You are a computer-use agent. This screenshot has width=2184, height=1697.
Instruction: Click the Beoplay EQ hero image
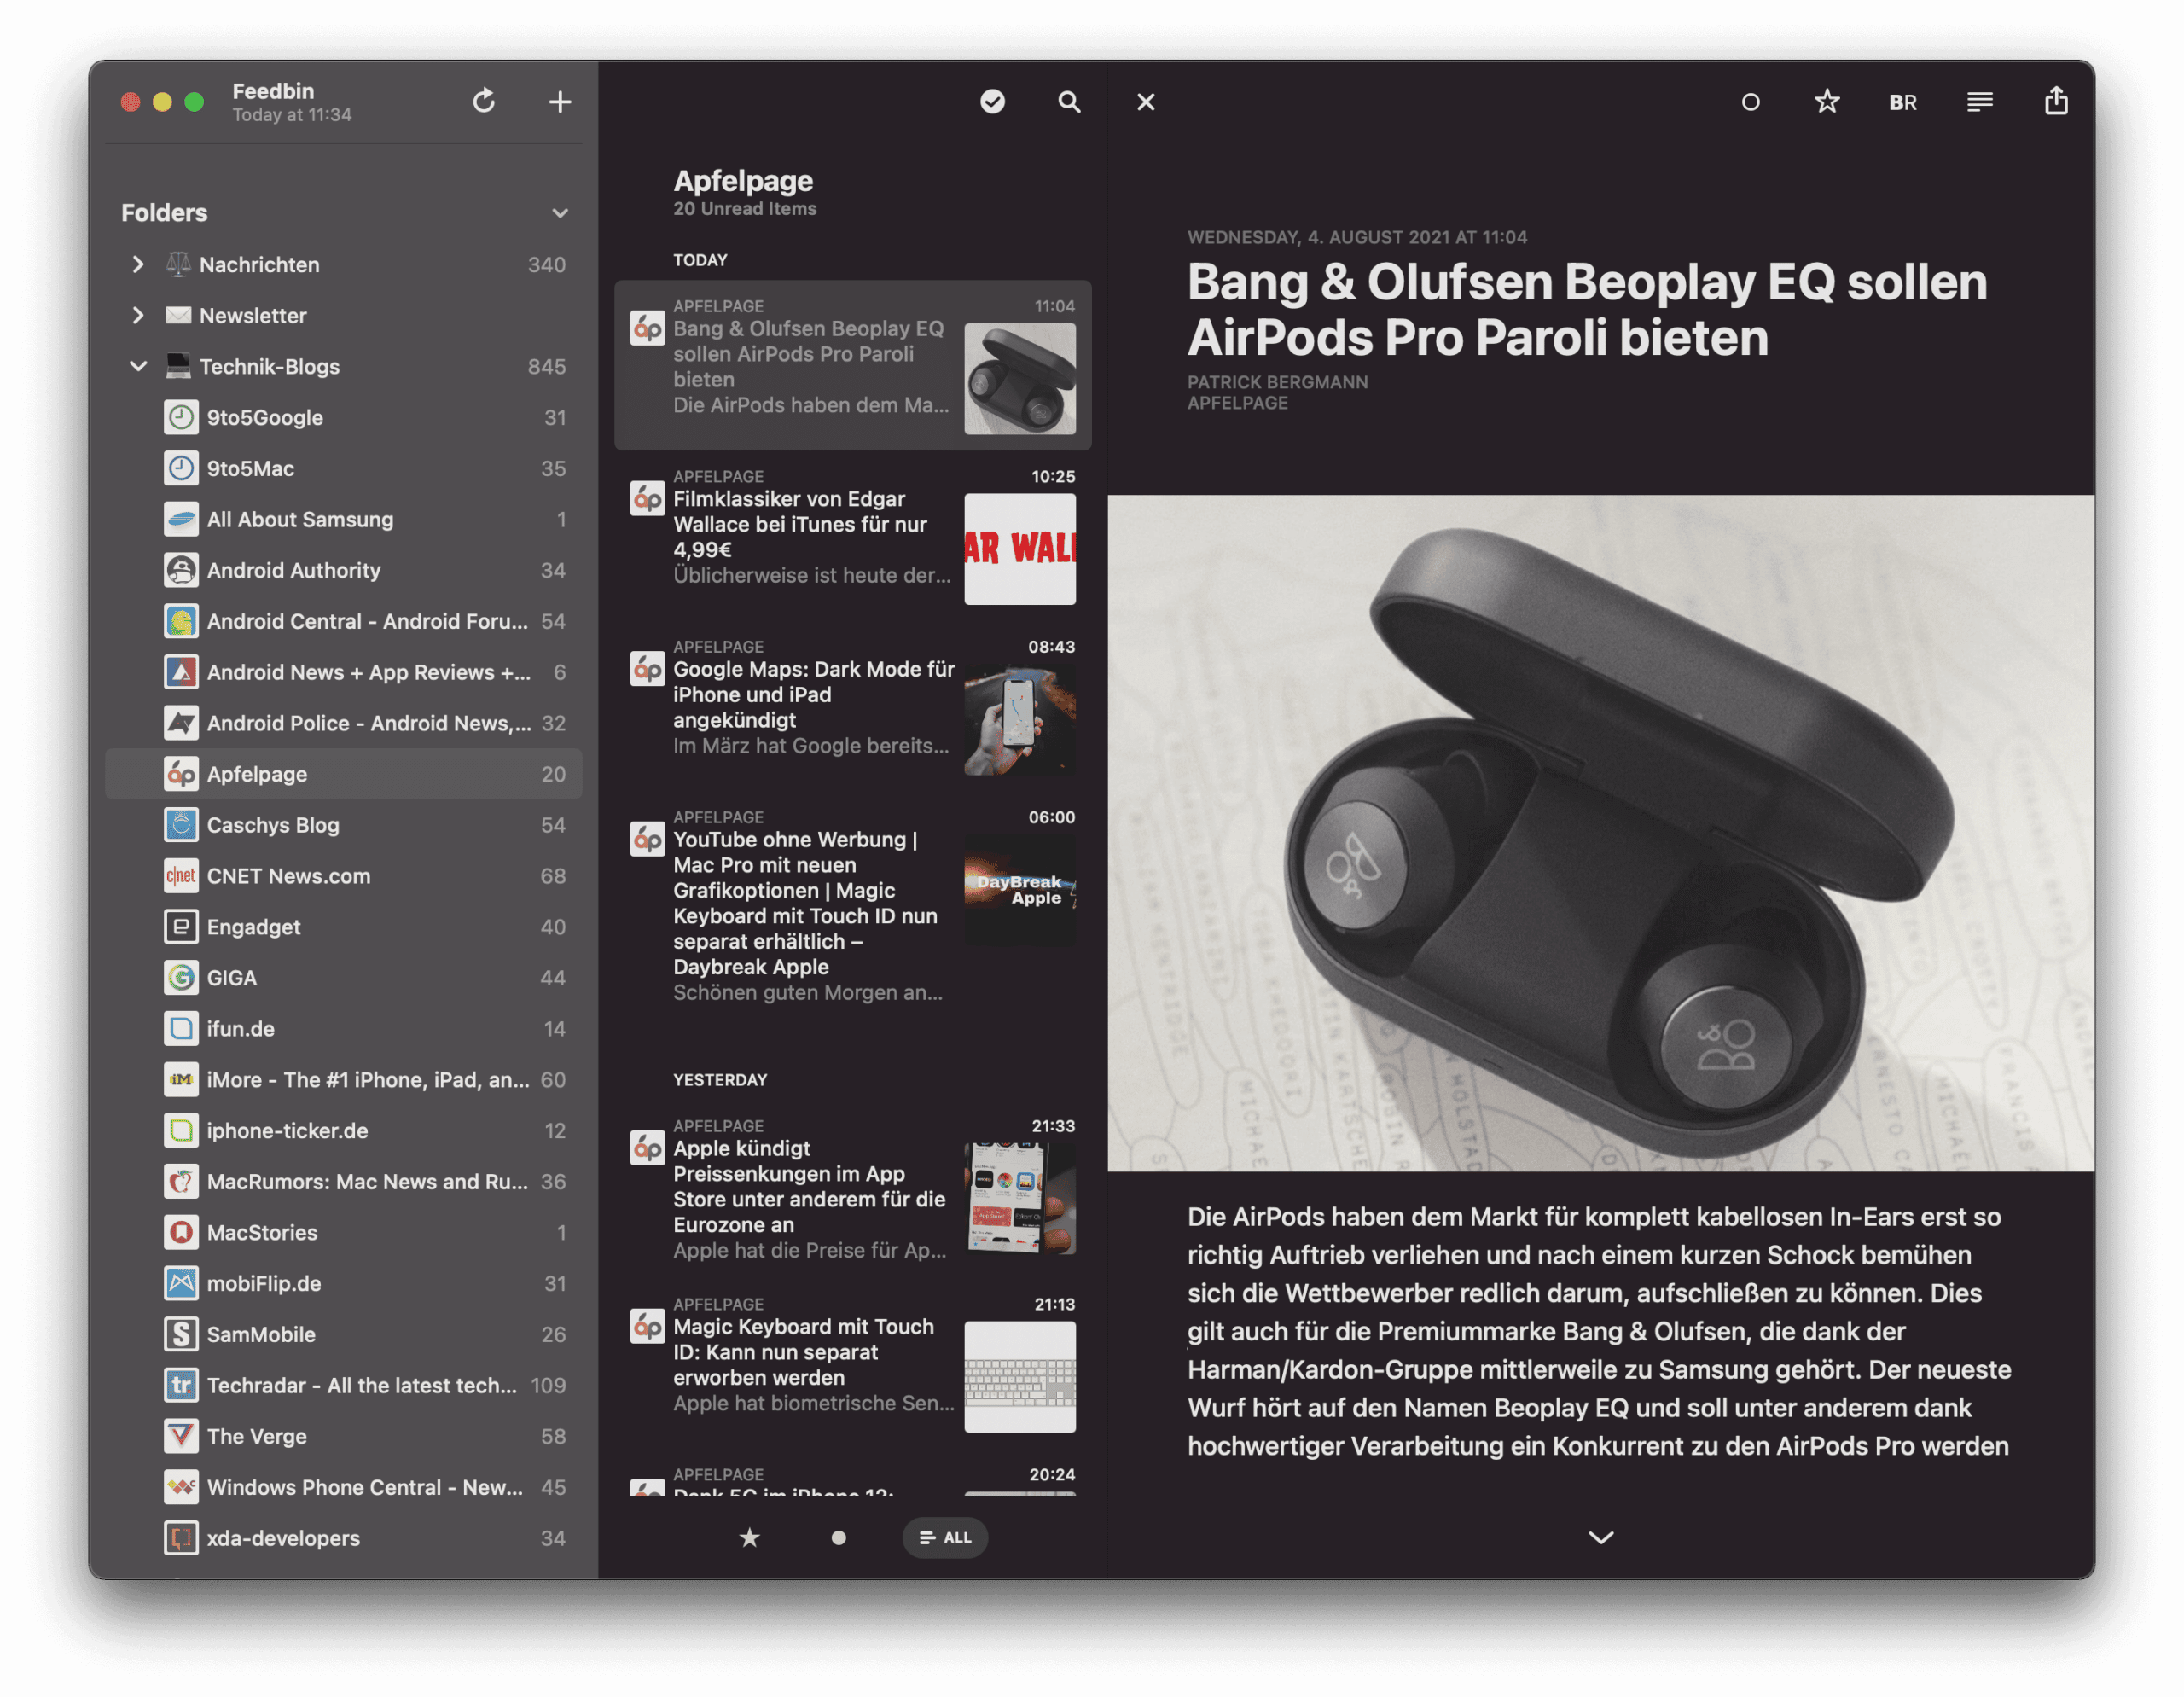tap(1600, 833)
